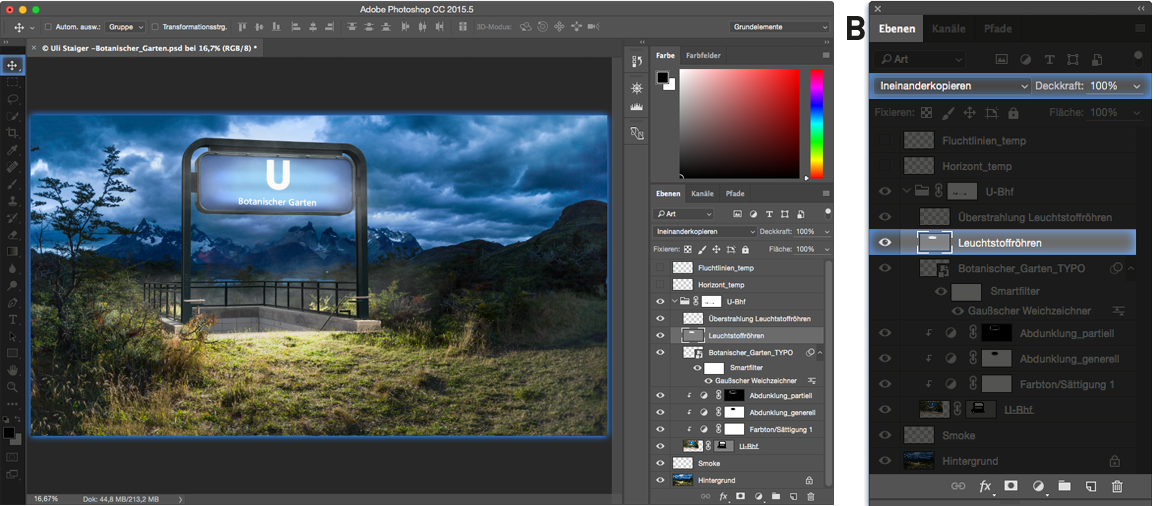Open the History panel icon in the dock
Screen dimensions: 1160x506
click(636, 62)
